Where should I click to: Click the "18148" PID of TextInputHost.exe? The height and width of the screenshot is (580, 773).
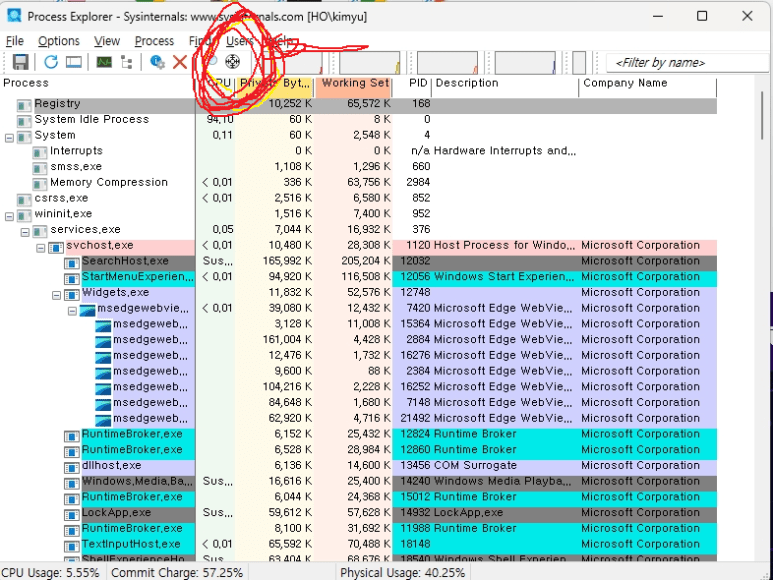click(x=415, y=545)
